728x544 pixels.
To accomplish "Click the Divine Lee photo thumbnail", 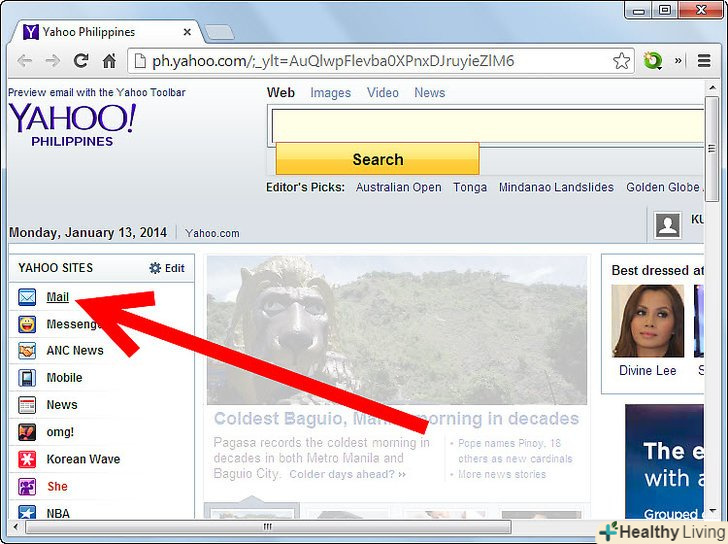I will [648, 321].
